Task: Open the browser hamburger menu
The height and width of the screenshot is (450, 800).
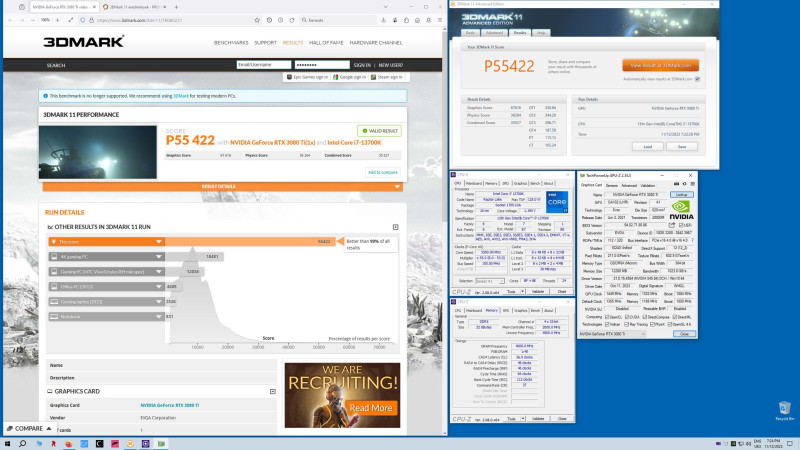Action: point(439,20)
